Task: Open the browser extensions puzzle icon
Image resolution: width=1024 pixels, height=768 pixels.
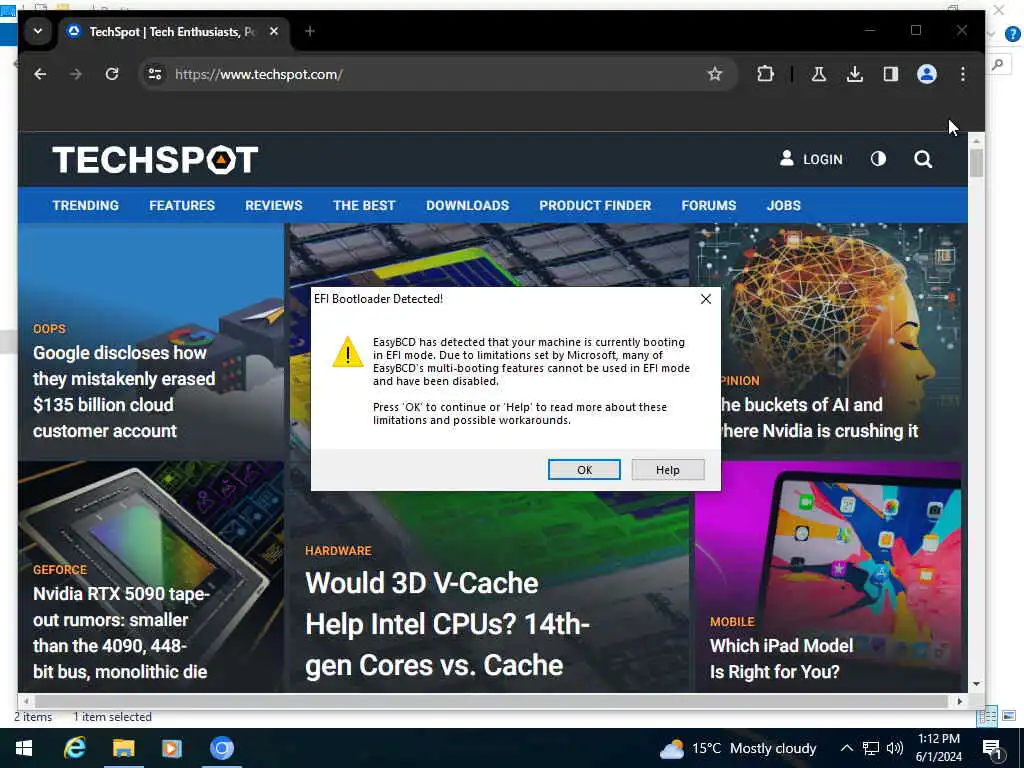Action: pyautogui.click(x=765, y=74)
